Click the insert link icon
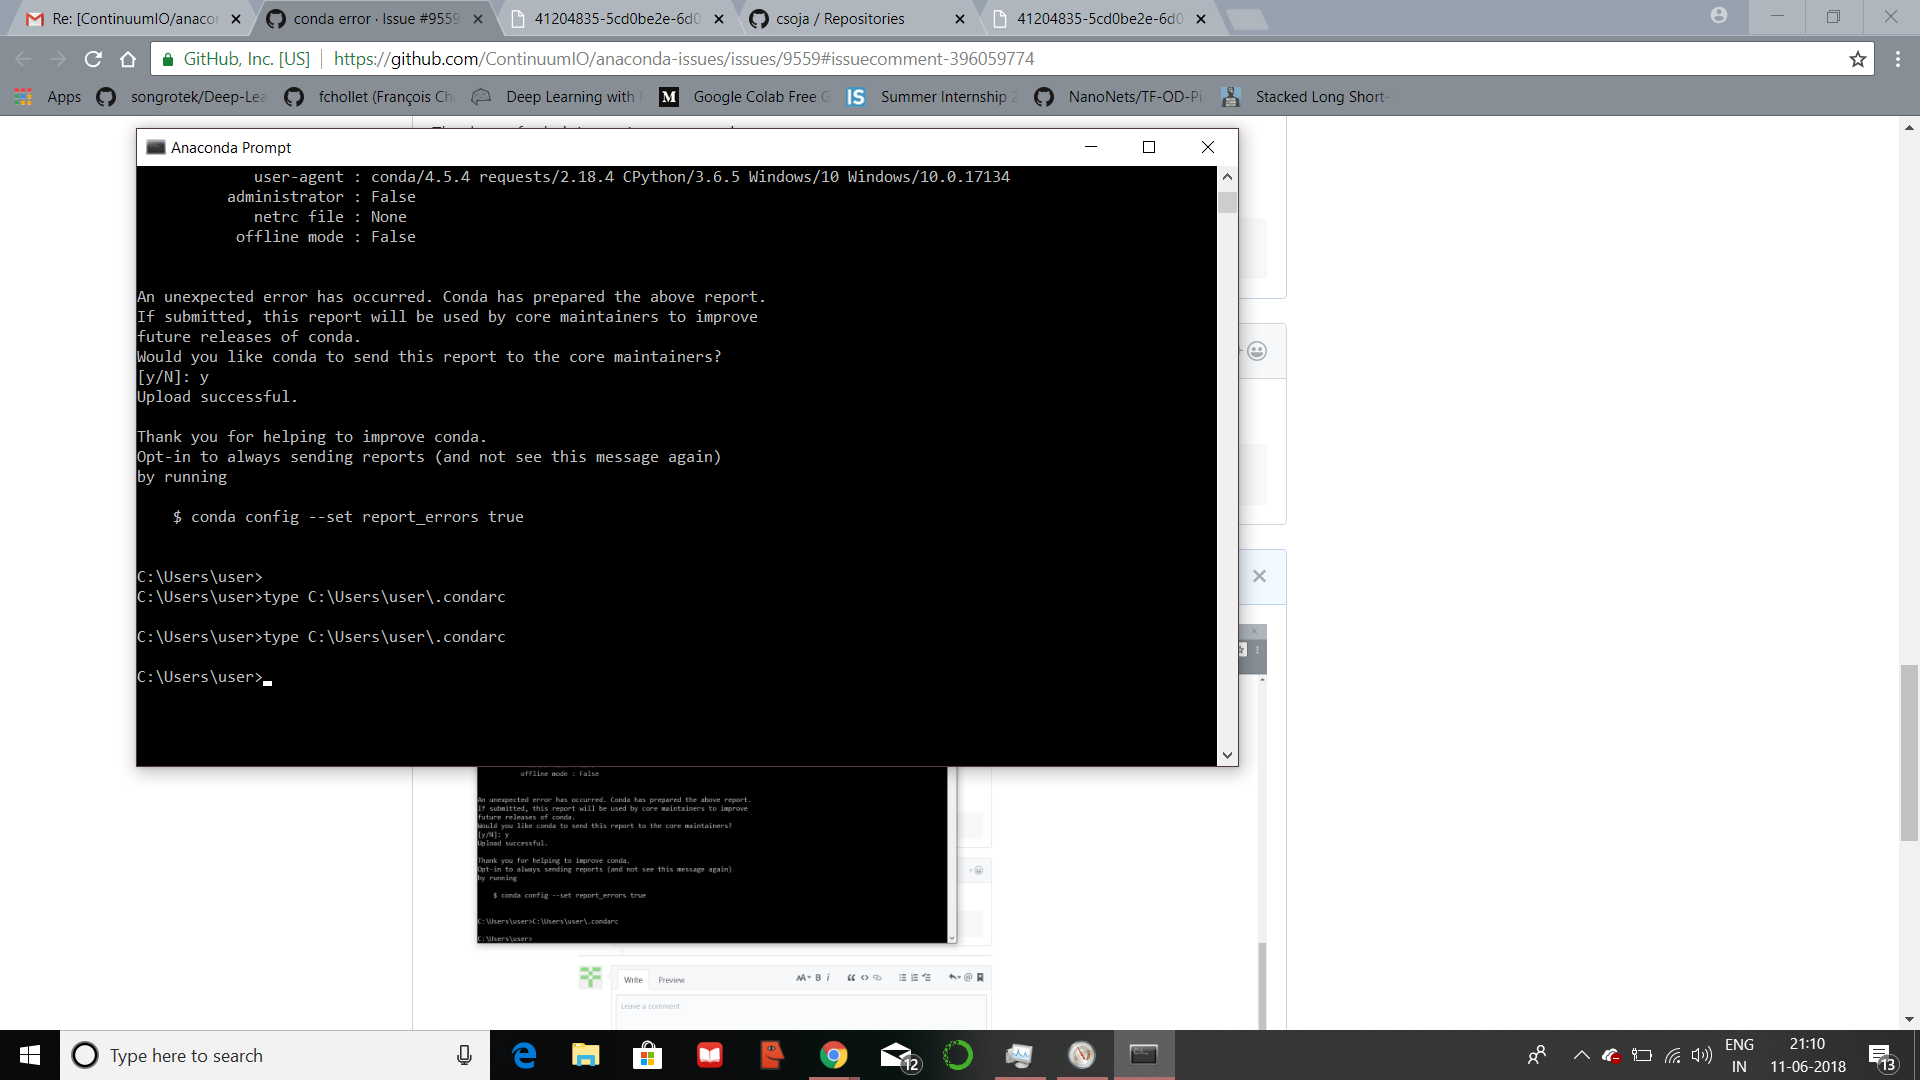1920x1080 pixels. coord(878,977)
